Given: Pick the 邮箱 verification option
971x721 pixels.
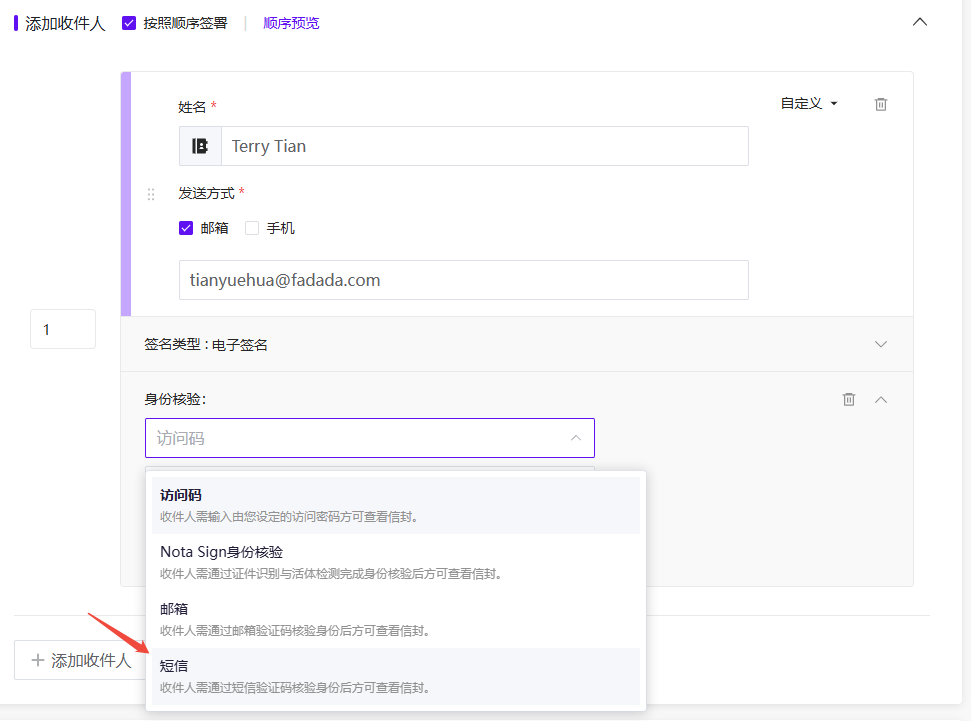Looking at the screenshot, I should pos(396,619).
